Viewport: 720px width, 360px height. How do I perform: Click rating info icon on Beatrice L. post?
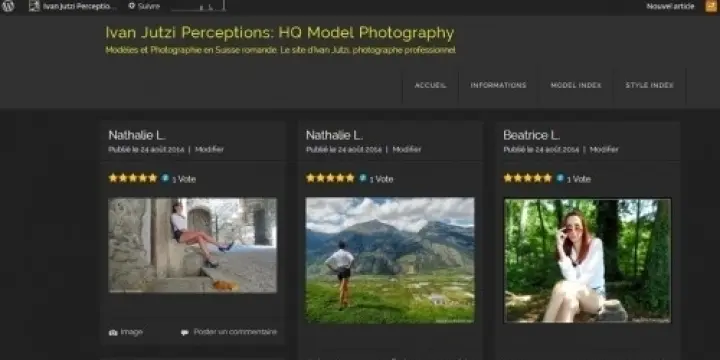tap(560, 178)
